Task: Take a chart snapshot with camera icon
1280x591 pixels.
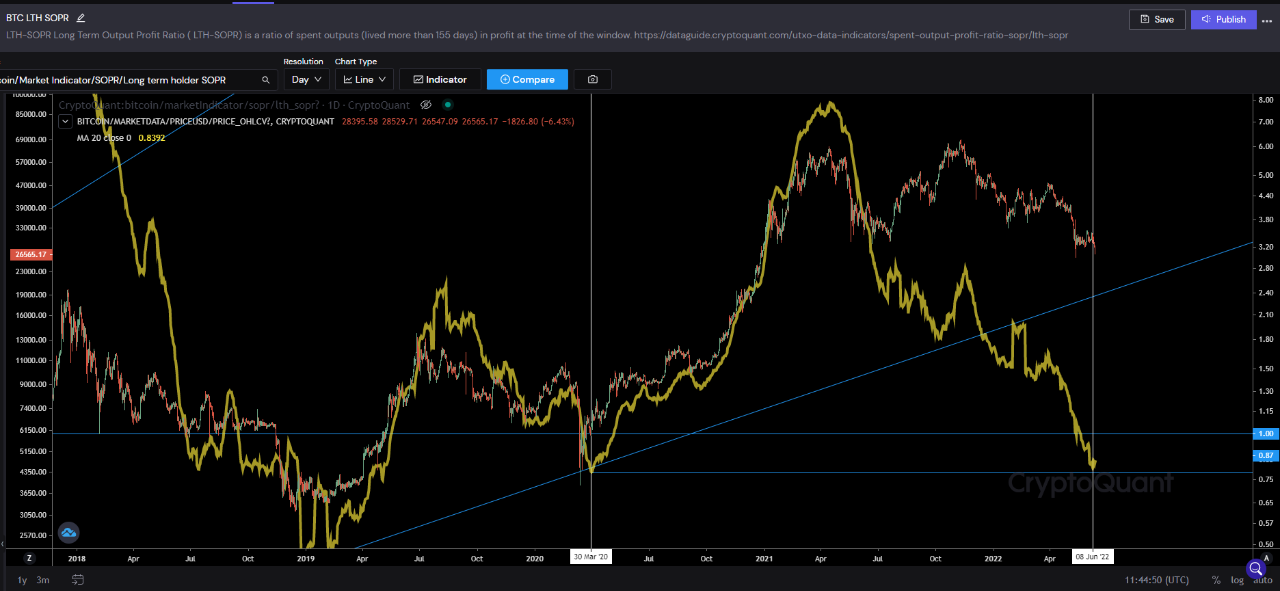Action: 593,79
